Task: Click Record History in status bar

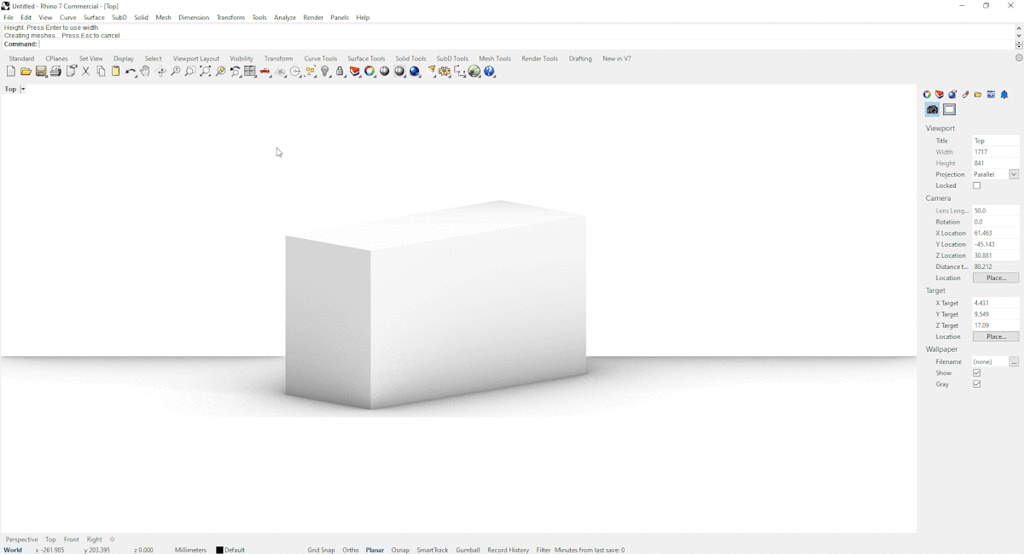Action: (508, 550)
